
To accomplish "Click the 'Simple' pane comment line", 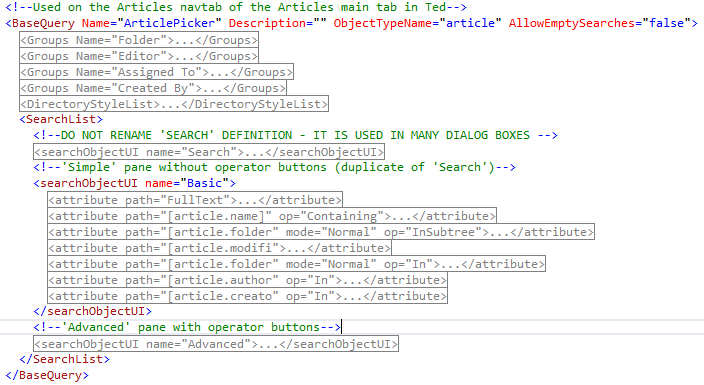I will pos(275,167).
